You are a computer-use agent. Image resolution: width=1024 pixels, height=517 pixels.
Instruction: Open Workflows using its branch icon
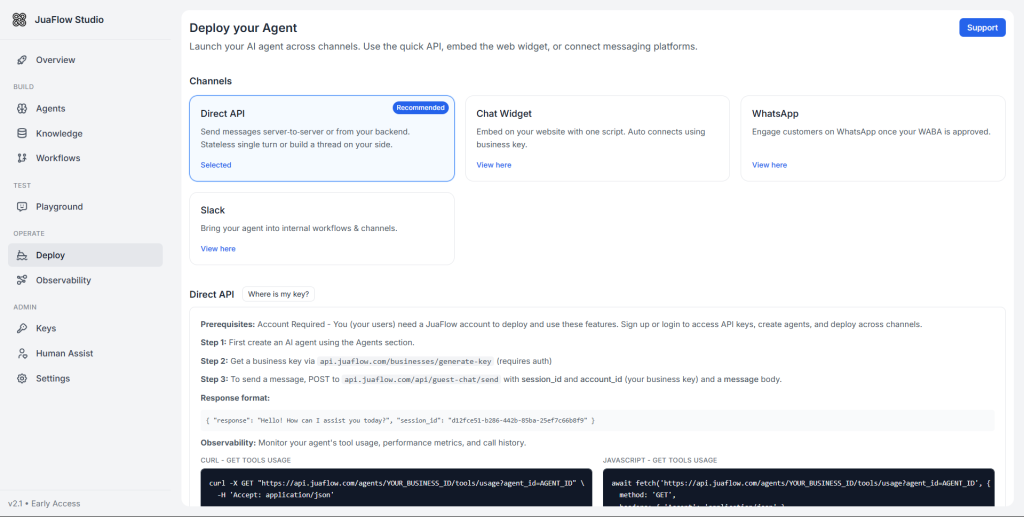[23, 158]
